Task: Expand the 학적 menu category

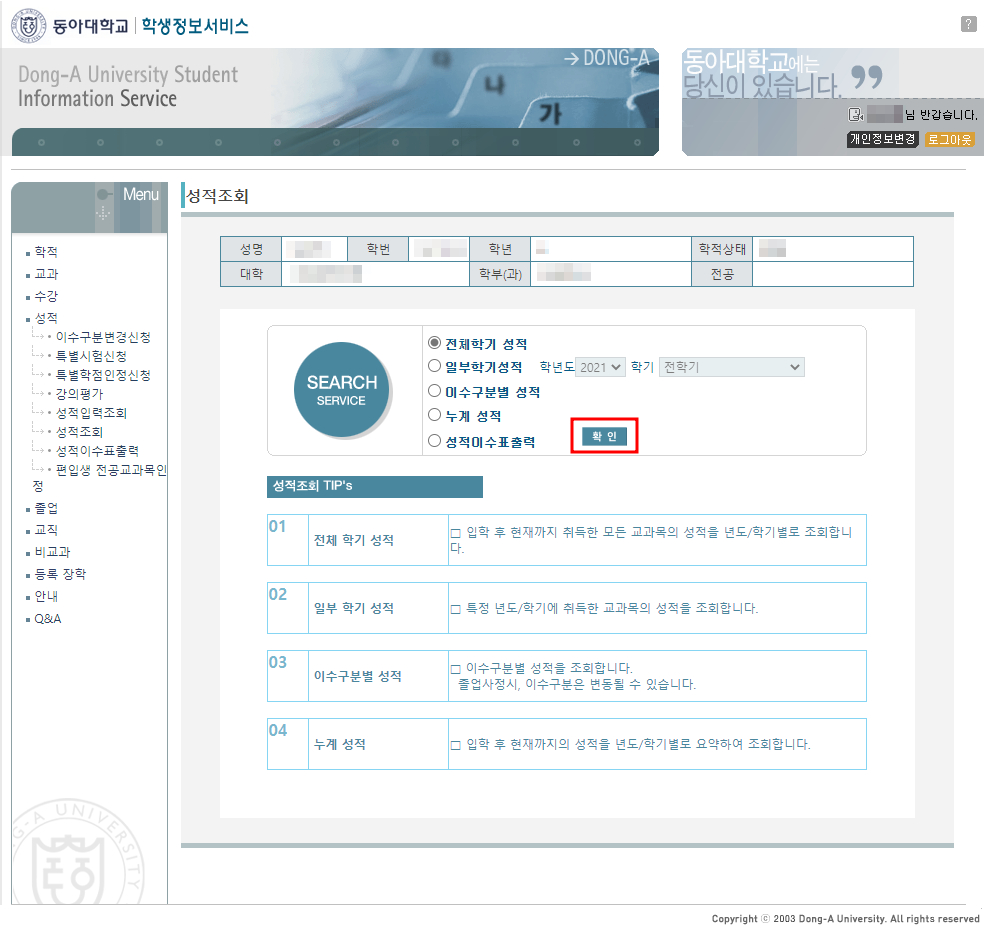Action: tap(46, 252)
